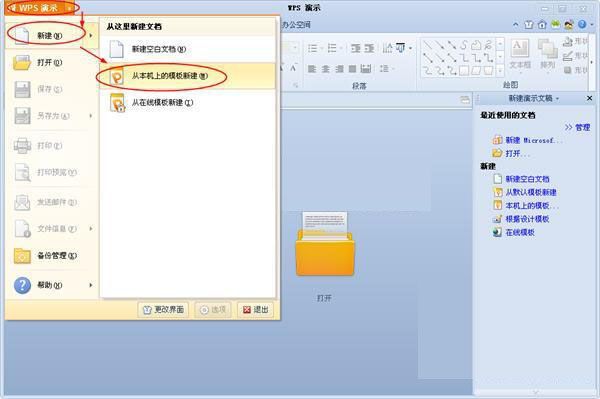
Task: Close the 新建演示文稿 task pane
Action: [x=589, y=98]
